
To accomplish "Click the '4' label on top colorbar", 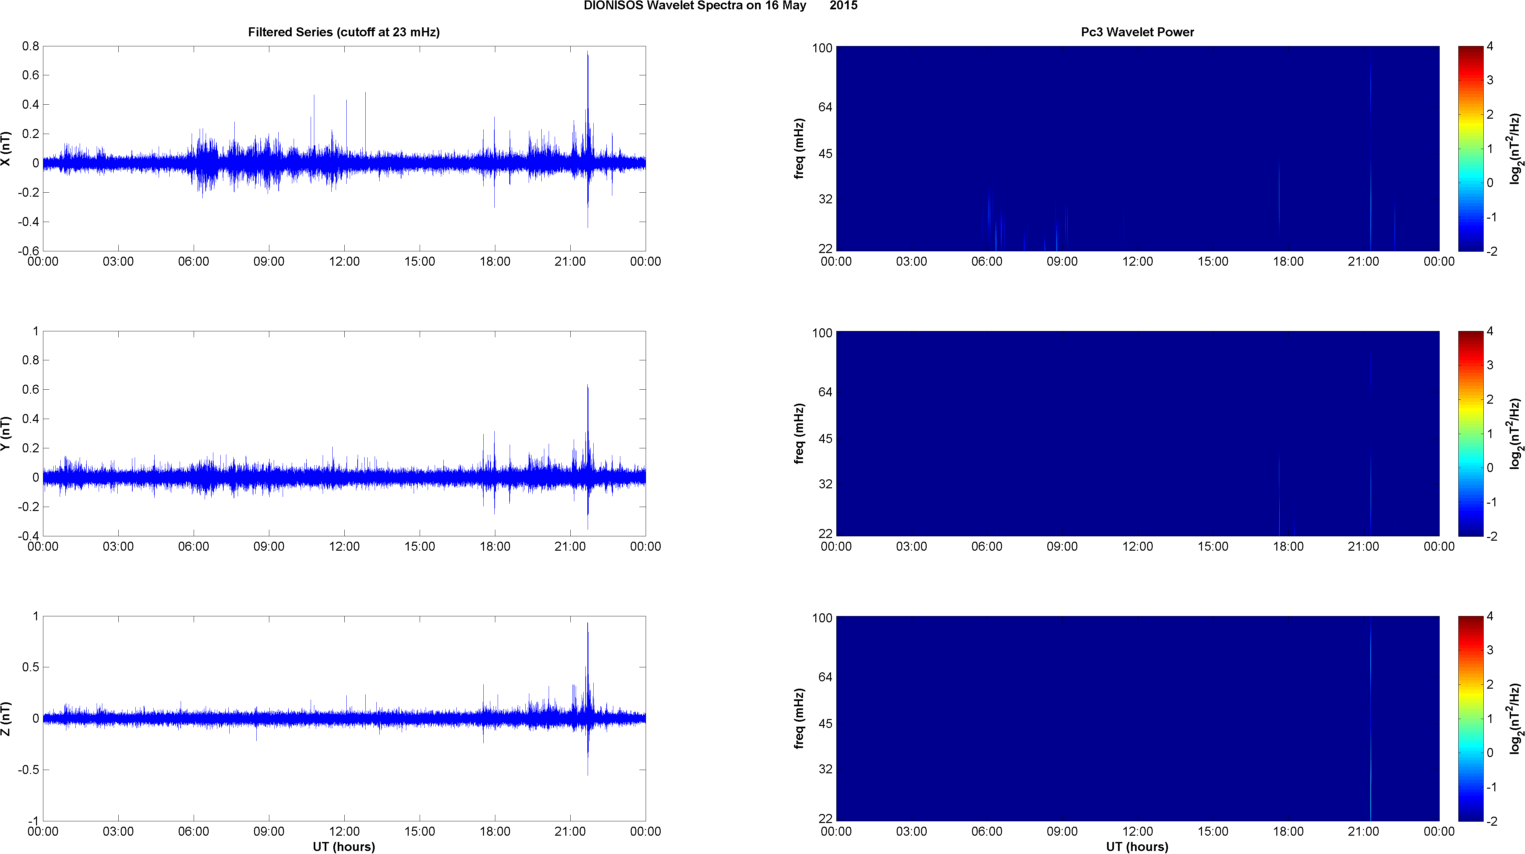I will [1490, 46].
